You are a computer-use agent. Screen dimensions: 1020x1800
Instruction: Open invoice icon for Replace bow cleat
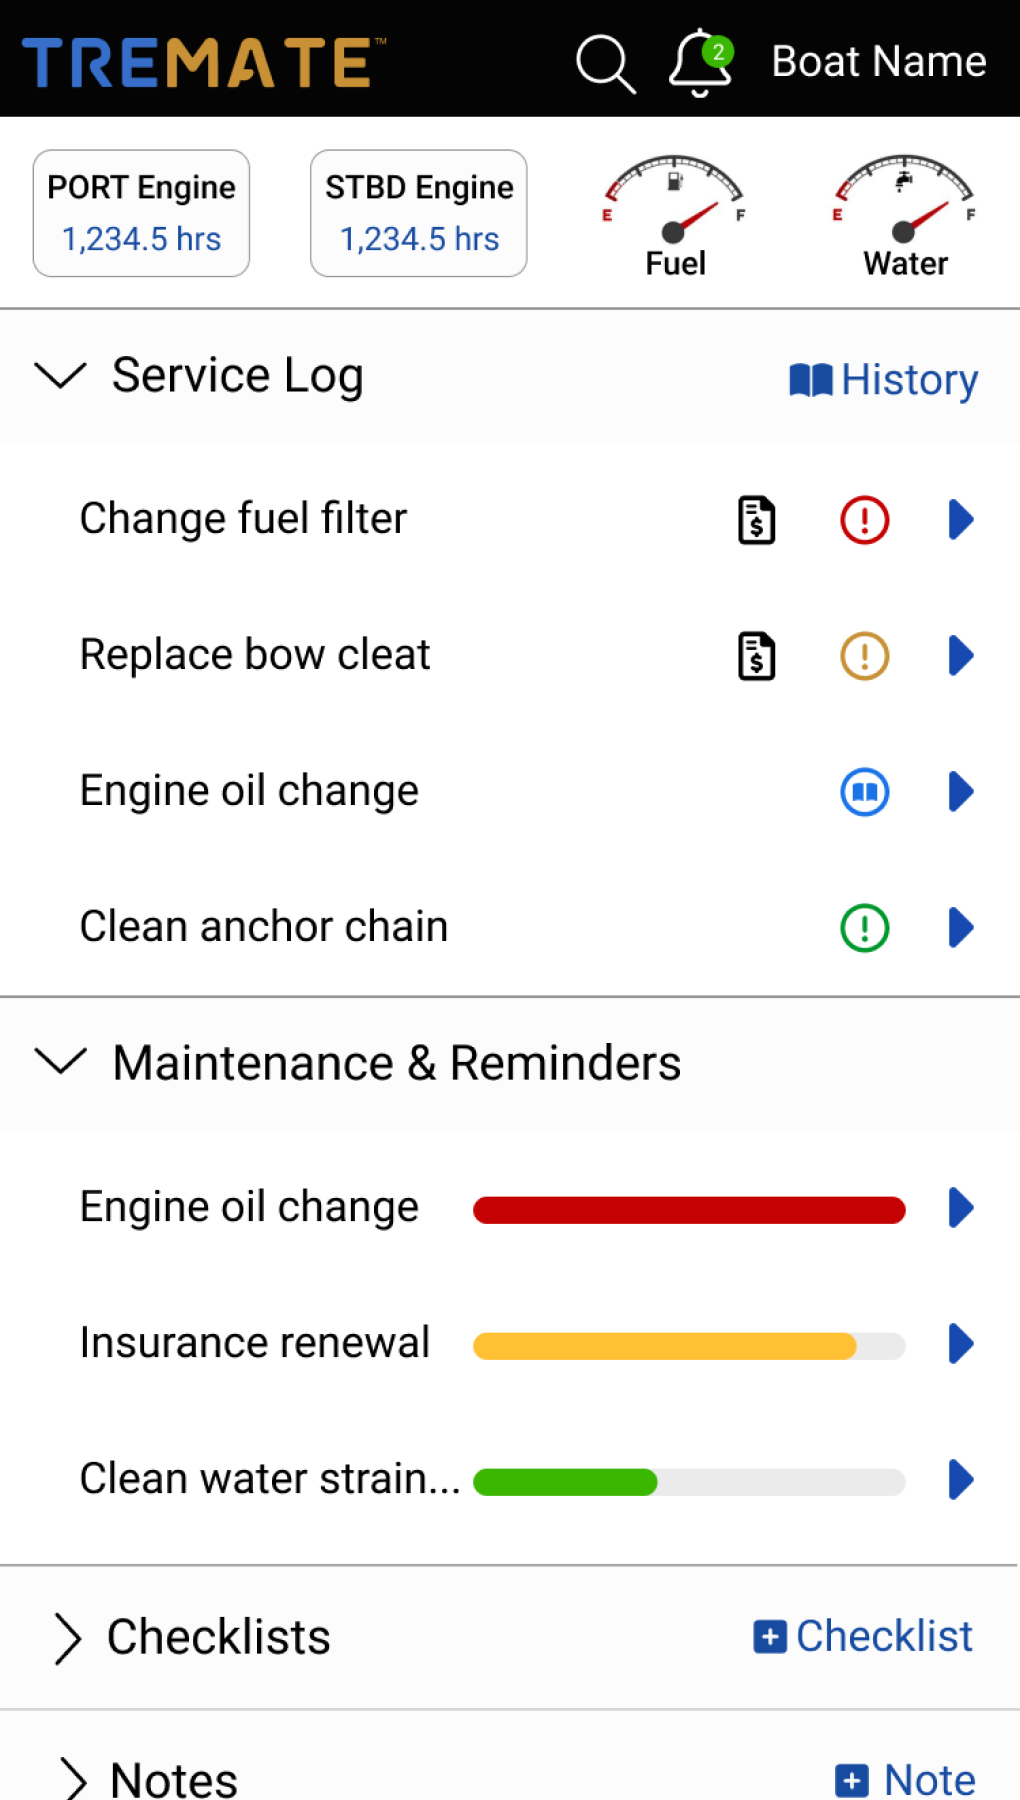pyautogui.click(x=757, y=656)
